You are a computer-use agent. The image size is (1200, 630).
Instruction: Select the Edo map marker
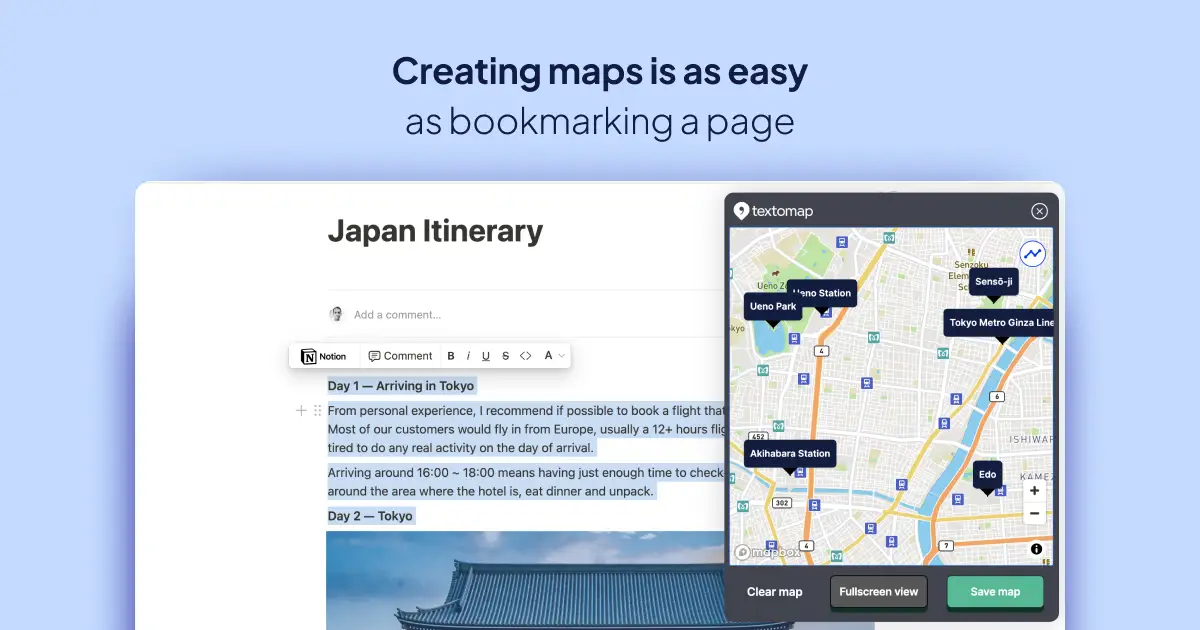pyautogui.click(x=987, y=477)
